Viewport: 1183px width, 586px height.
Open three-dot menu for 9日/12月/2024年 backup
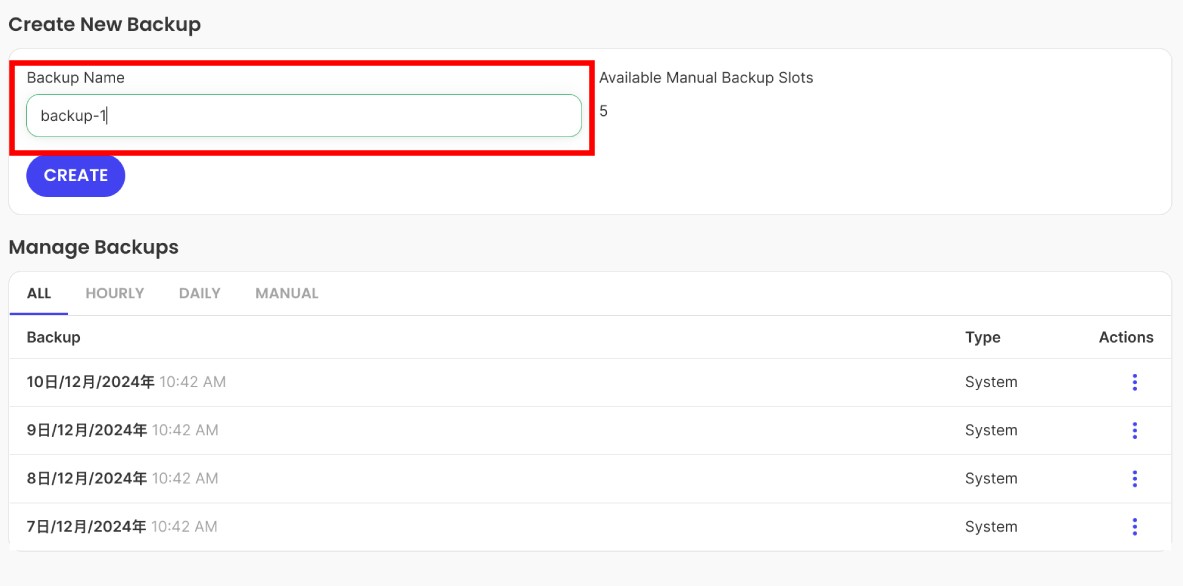(1134, 430)
